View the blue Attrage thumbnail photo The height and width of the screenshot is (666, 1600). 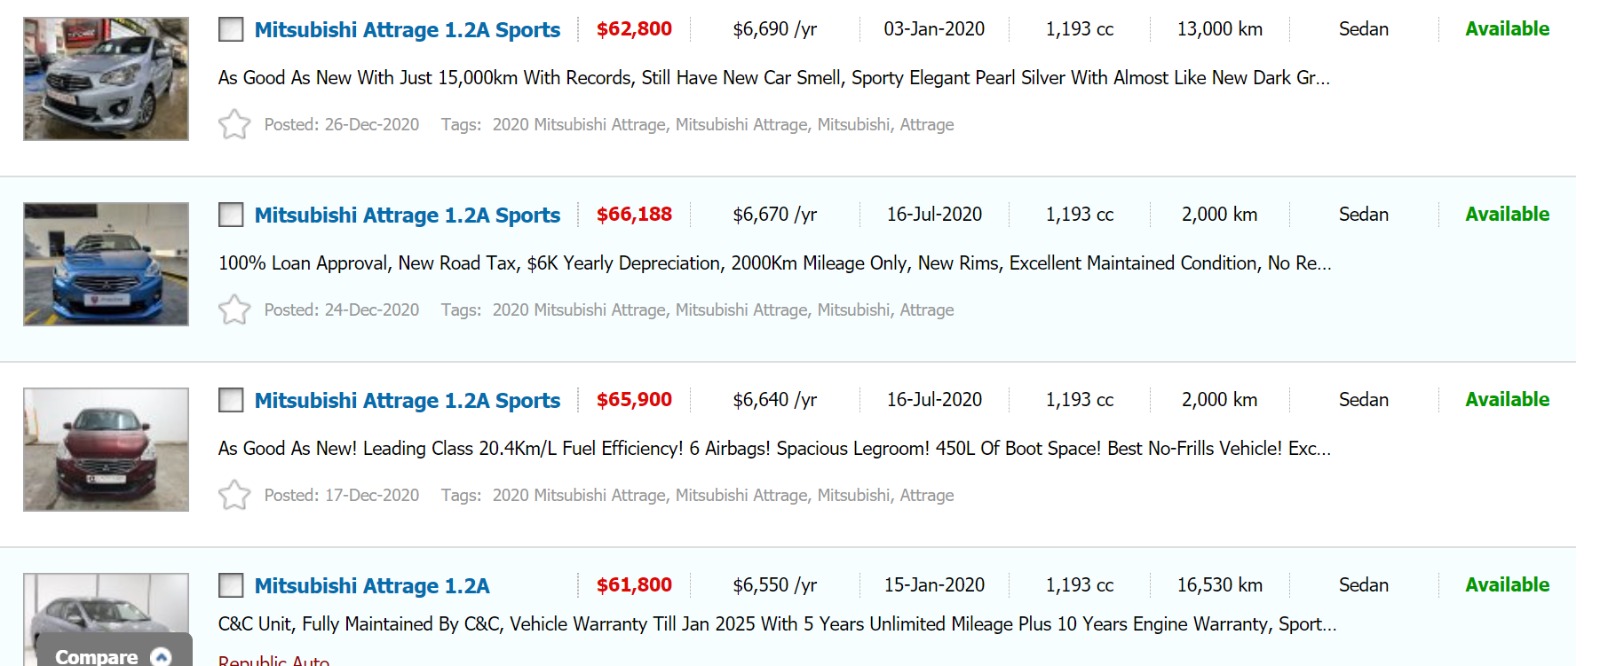point(106,264)
